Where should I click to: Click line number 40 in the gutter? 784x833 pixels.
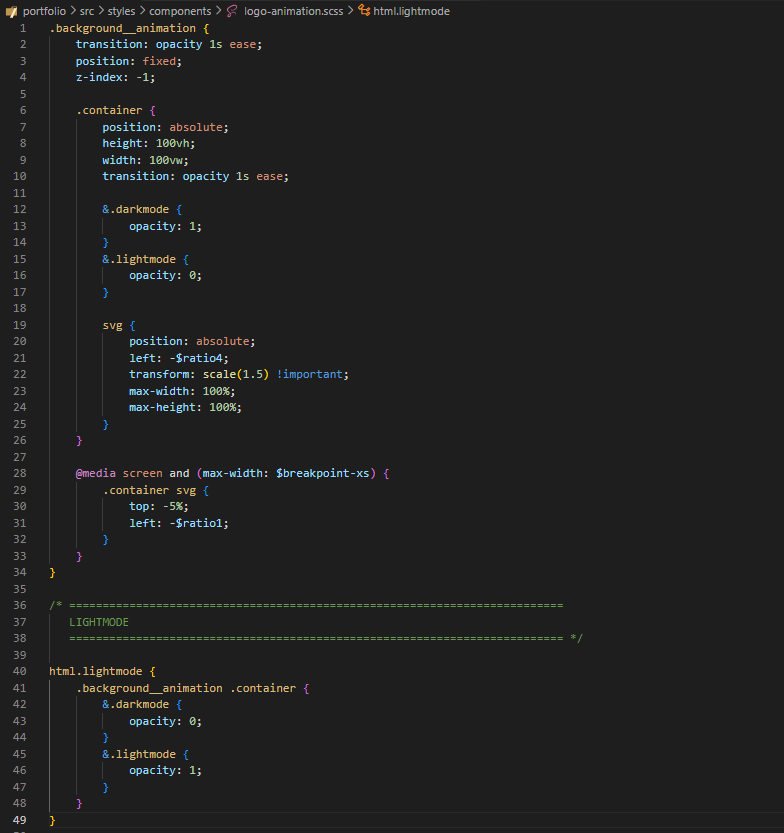click(x=20, y=671)
